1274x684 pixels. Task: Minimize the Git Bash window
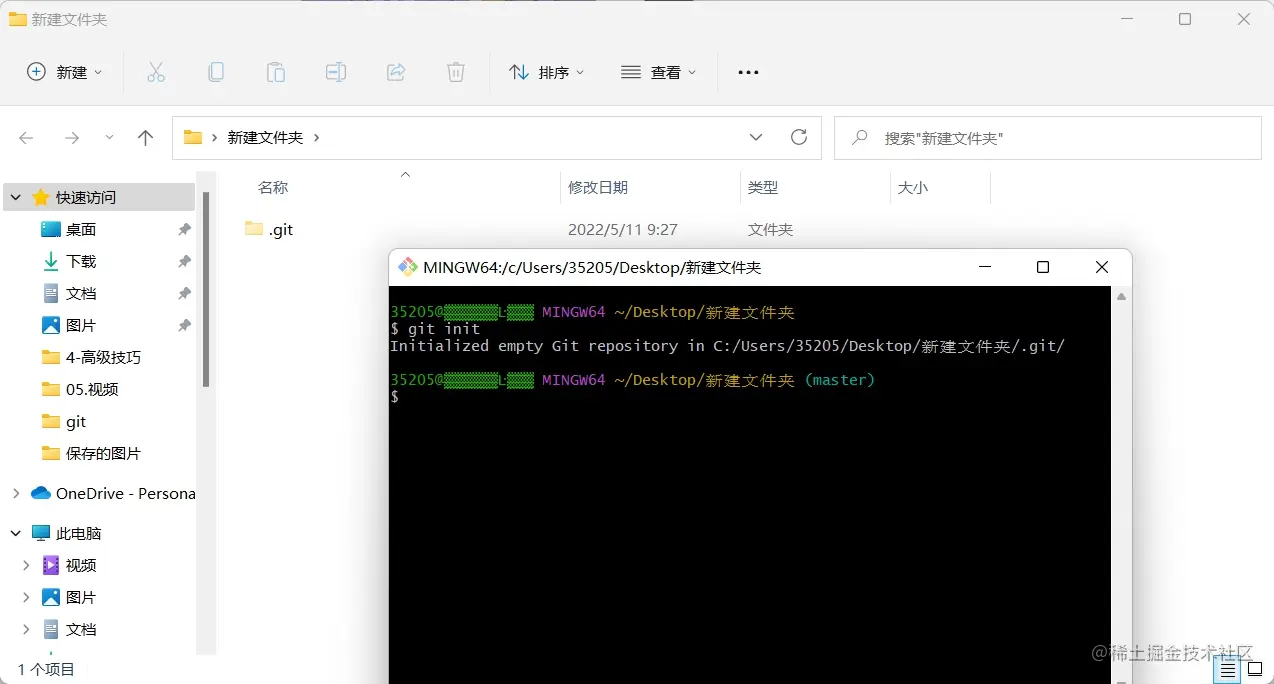[x=985, y=267]
